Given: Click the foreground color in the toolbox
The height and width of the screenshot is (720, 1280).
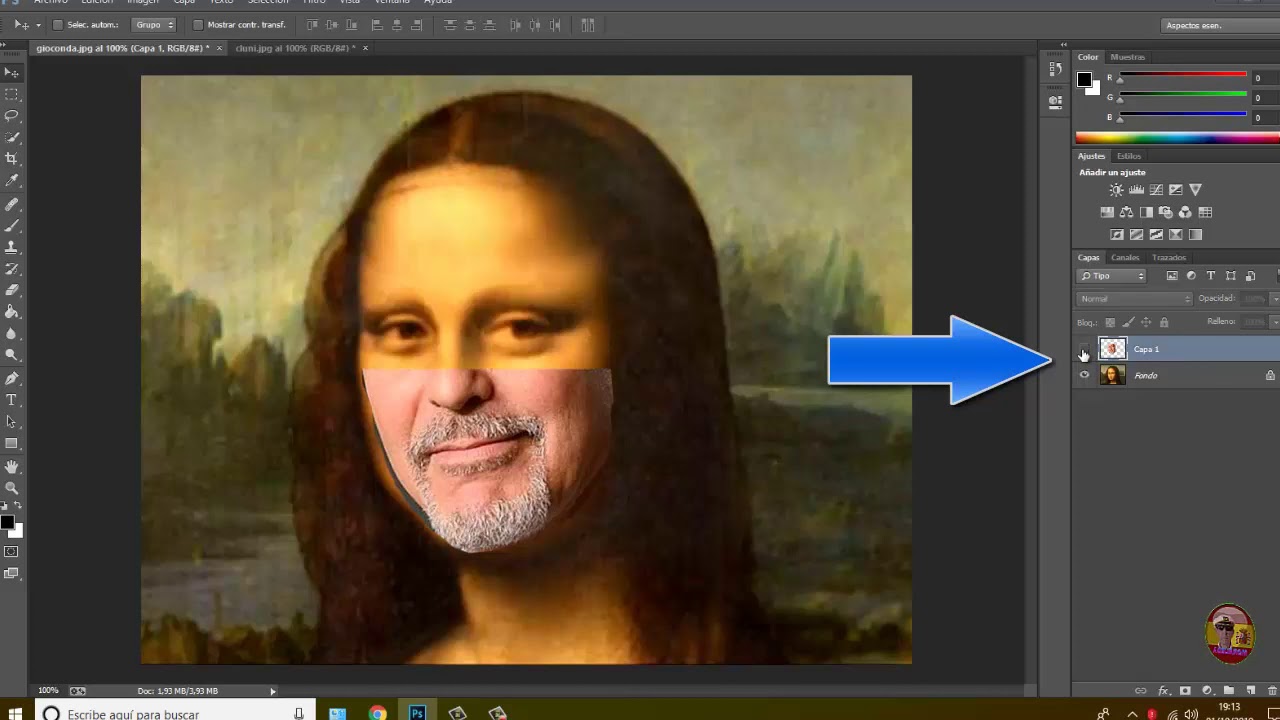Looking at the screenshot, I should click(7, 523).
